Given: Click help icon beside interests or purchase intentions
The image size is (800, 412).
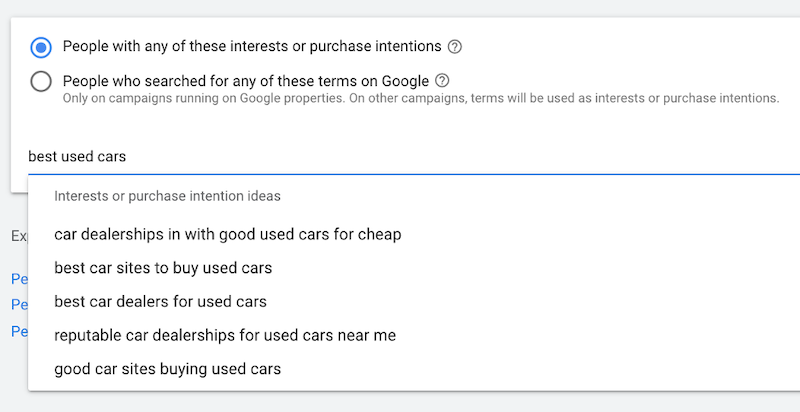Looking at the screenshot, I should point(455,47).
